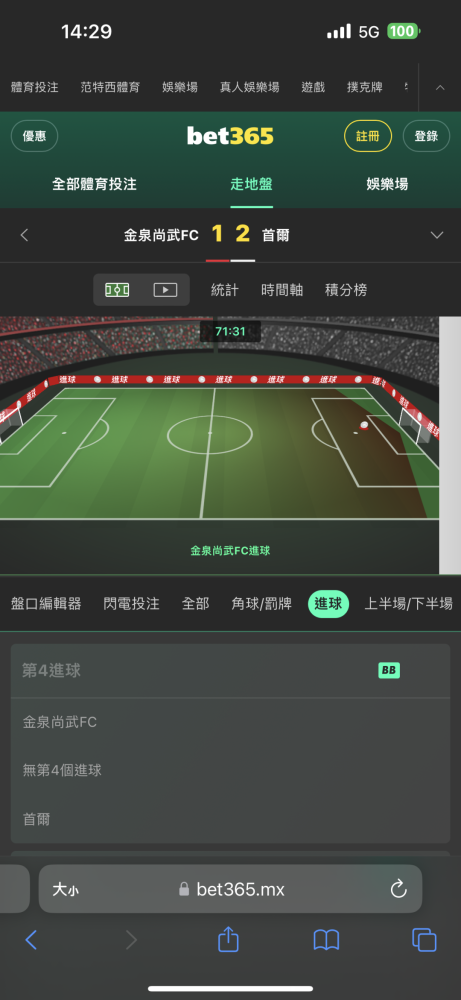461x1000 pixels.
Task: Go to previous match with left chevron
Action: coord(24,235)
